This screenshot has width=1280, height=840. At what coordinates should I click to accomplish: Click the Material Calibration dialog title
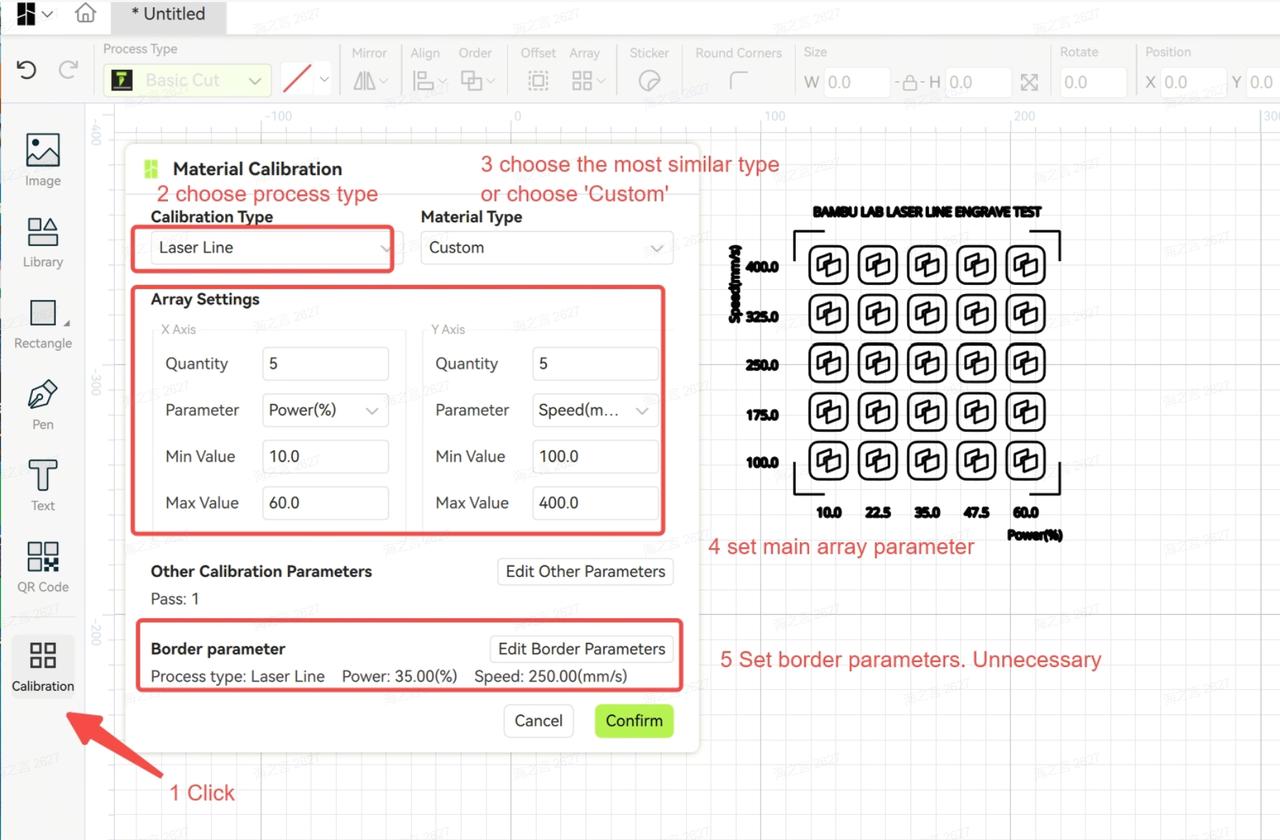pos(257,169)
